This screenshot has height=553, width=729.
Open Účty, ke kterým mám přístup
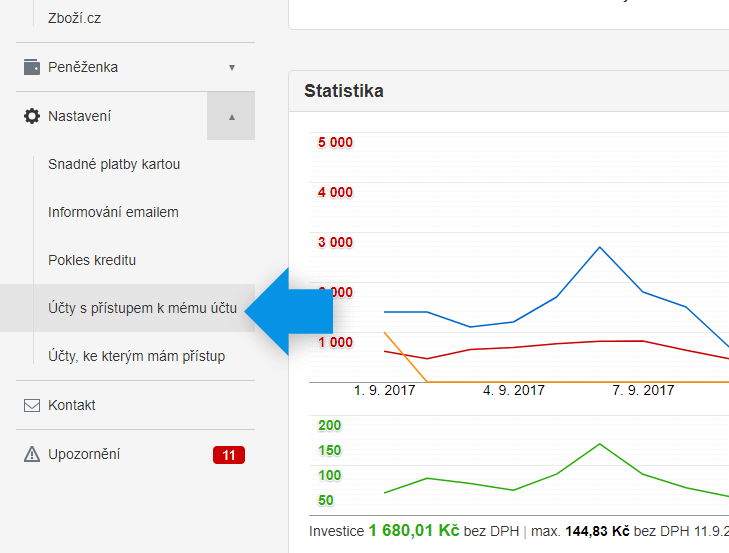pyautogui.click(x=137, y=356)
